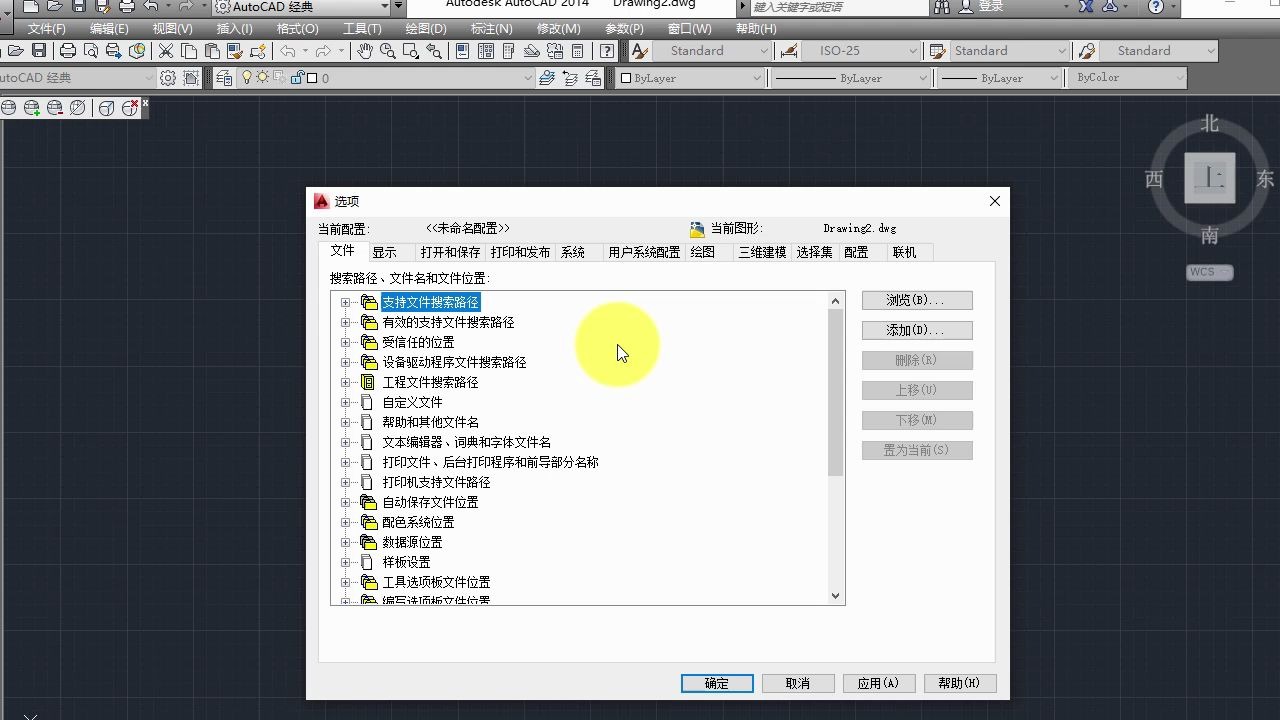Click the Copy icon in the standard toolbar
The width and height of the screenshot is (1280, 720).
[x=189, y=51]
